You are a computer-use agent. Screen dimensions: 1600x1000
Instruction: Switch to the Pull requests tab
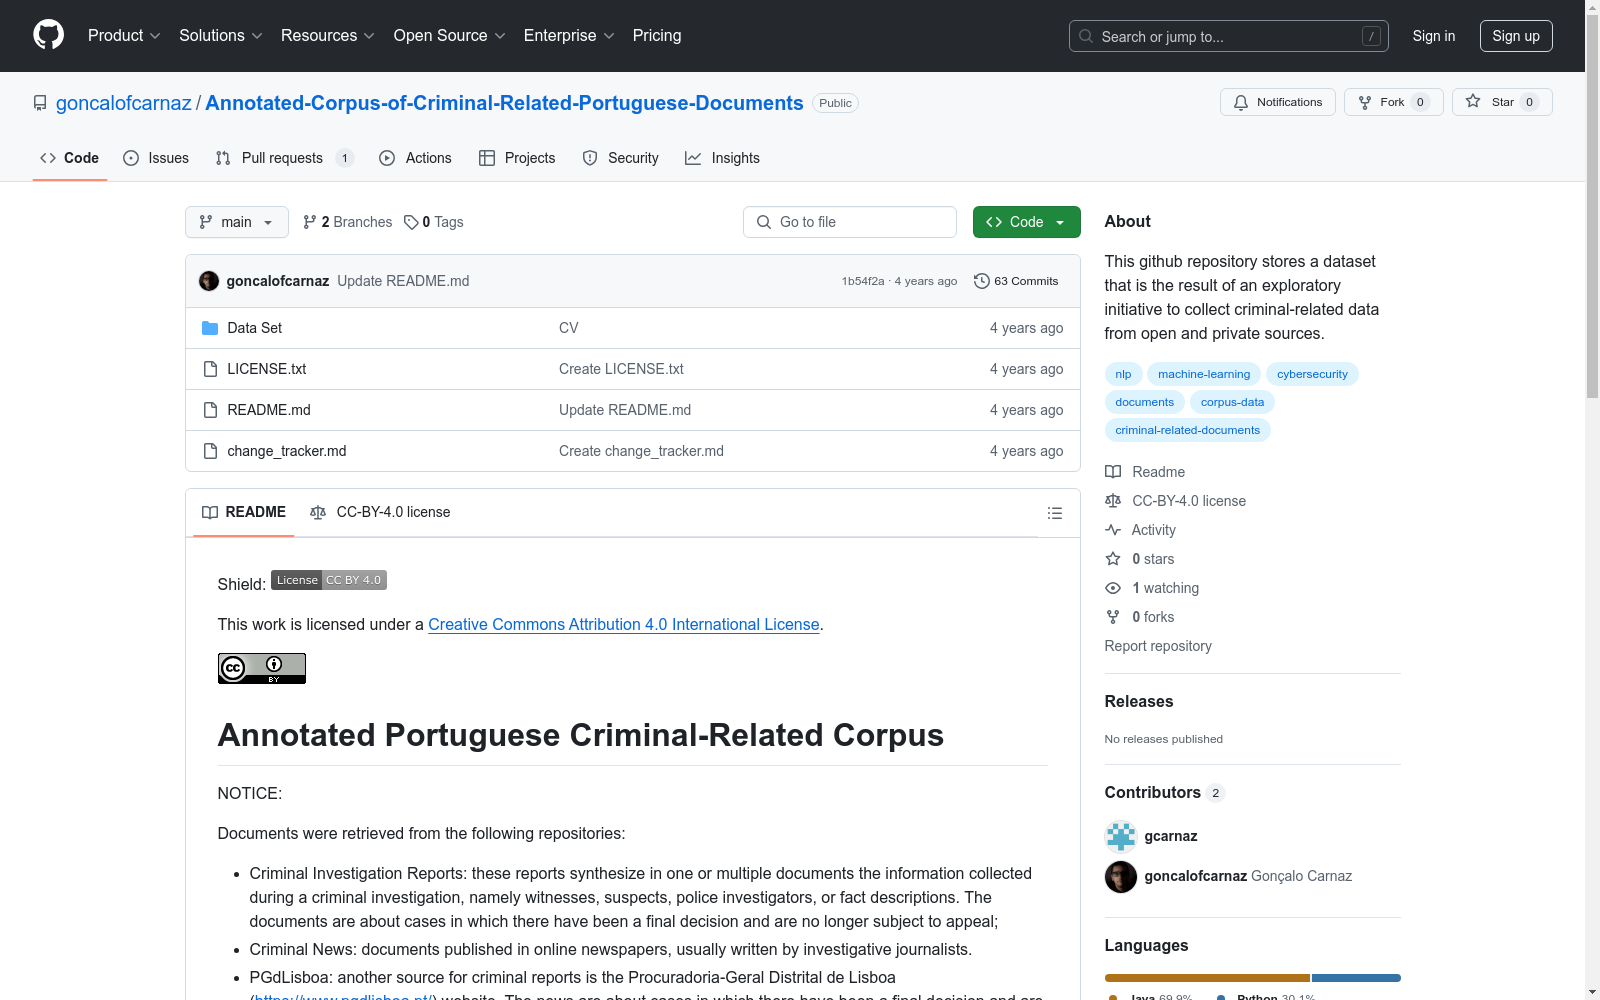pos(285,158)
